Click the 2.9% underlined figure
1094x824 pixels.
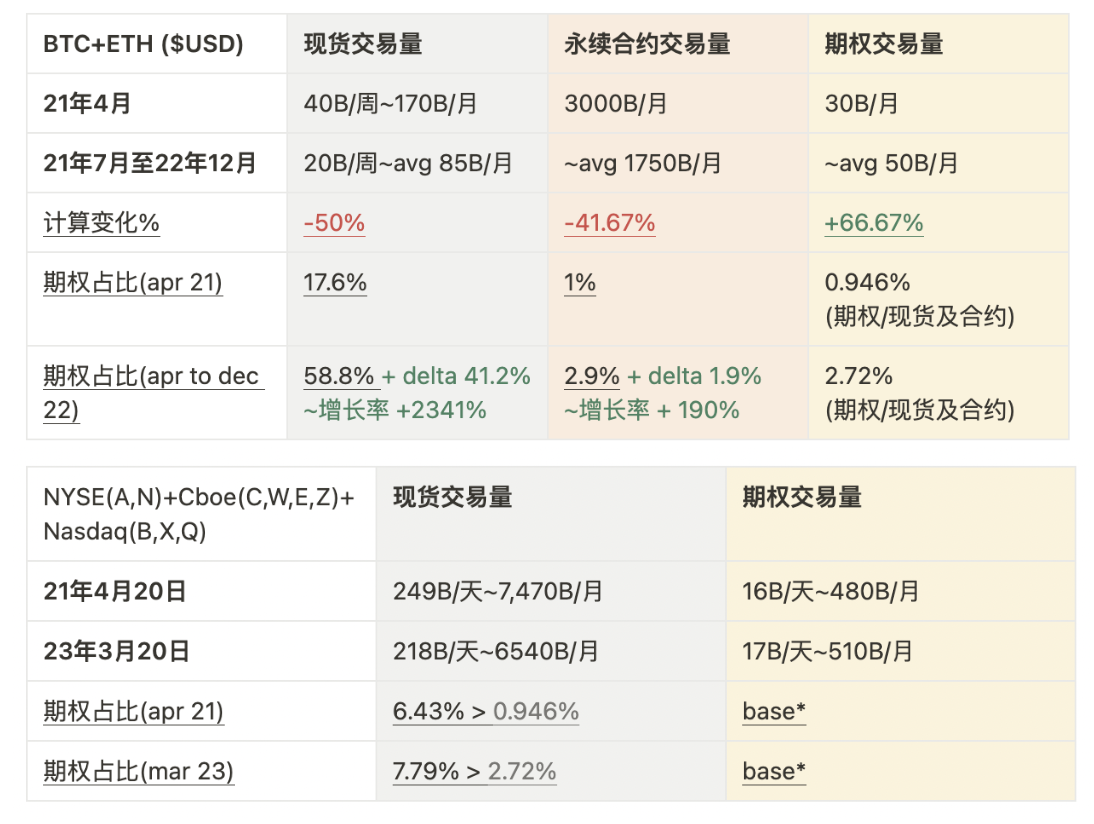(x=592, y=376)
